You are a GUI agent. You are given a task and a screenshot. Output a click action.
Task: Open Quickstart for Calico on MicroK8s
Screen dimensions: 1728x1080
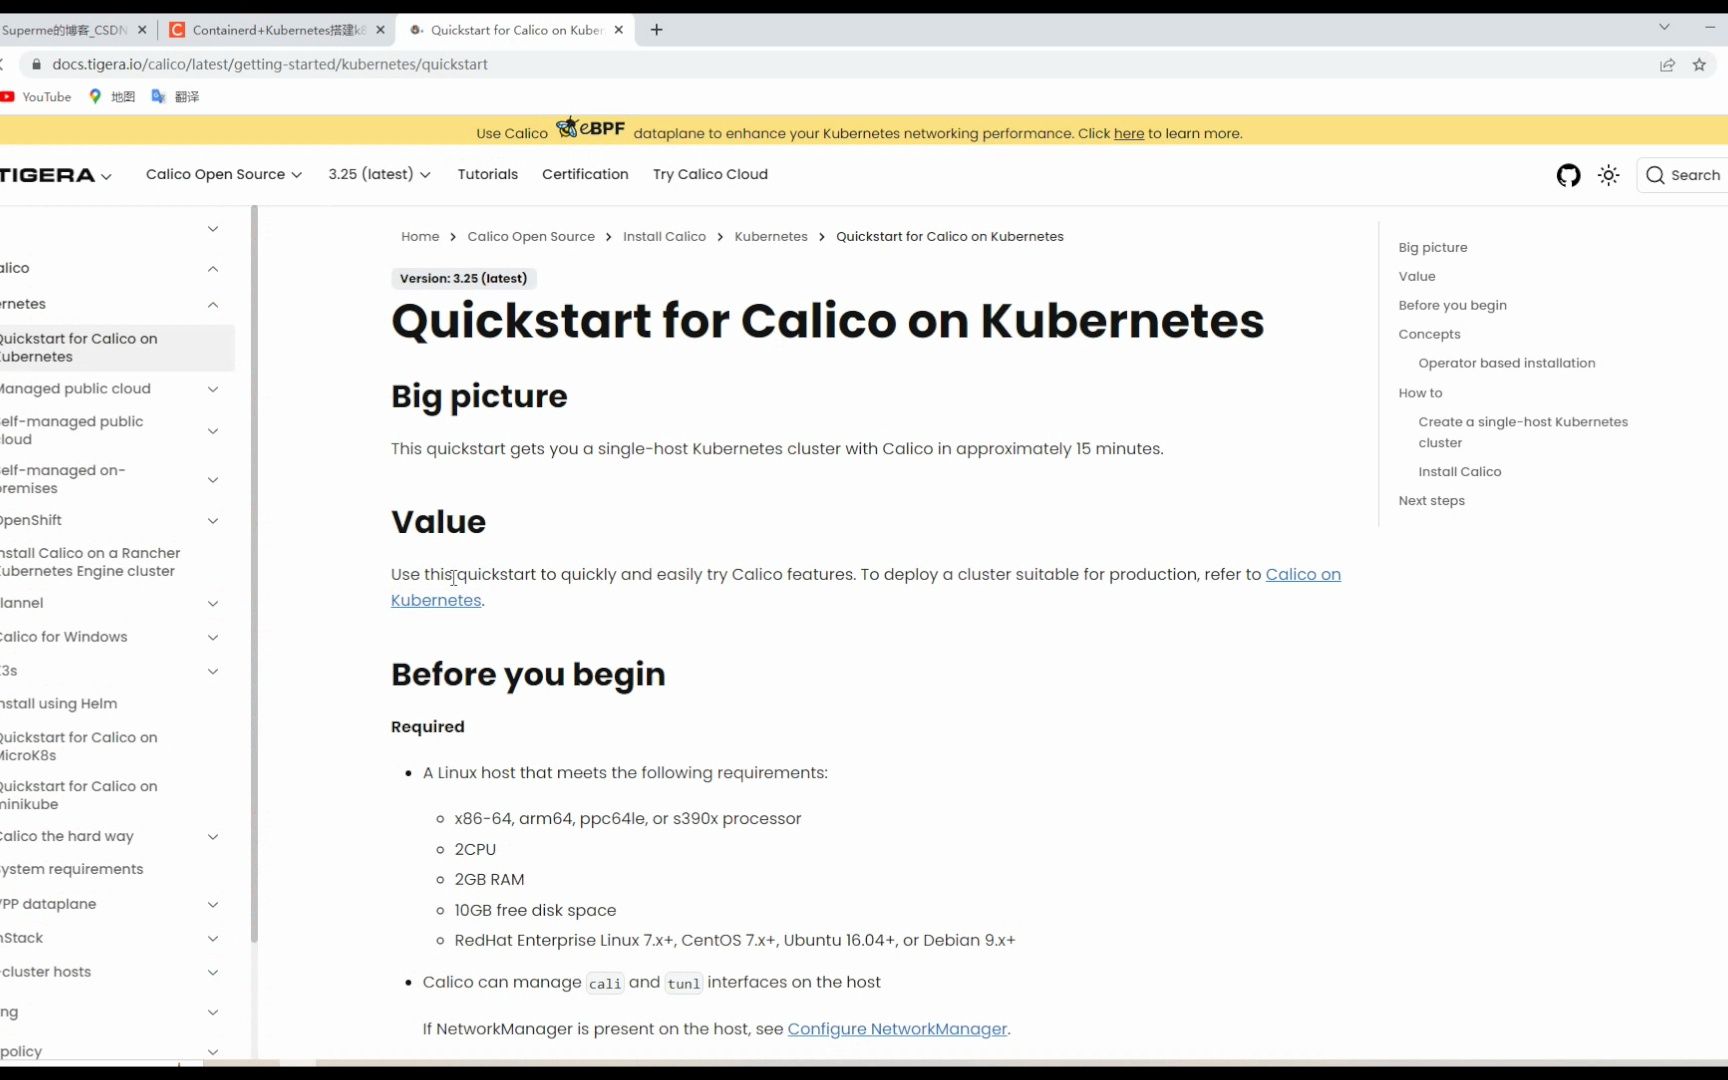[x=79, y=746]
